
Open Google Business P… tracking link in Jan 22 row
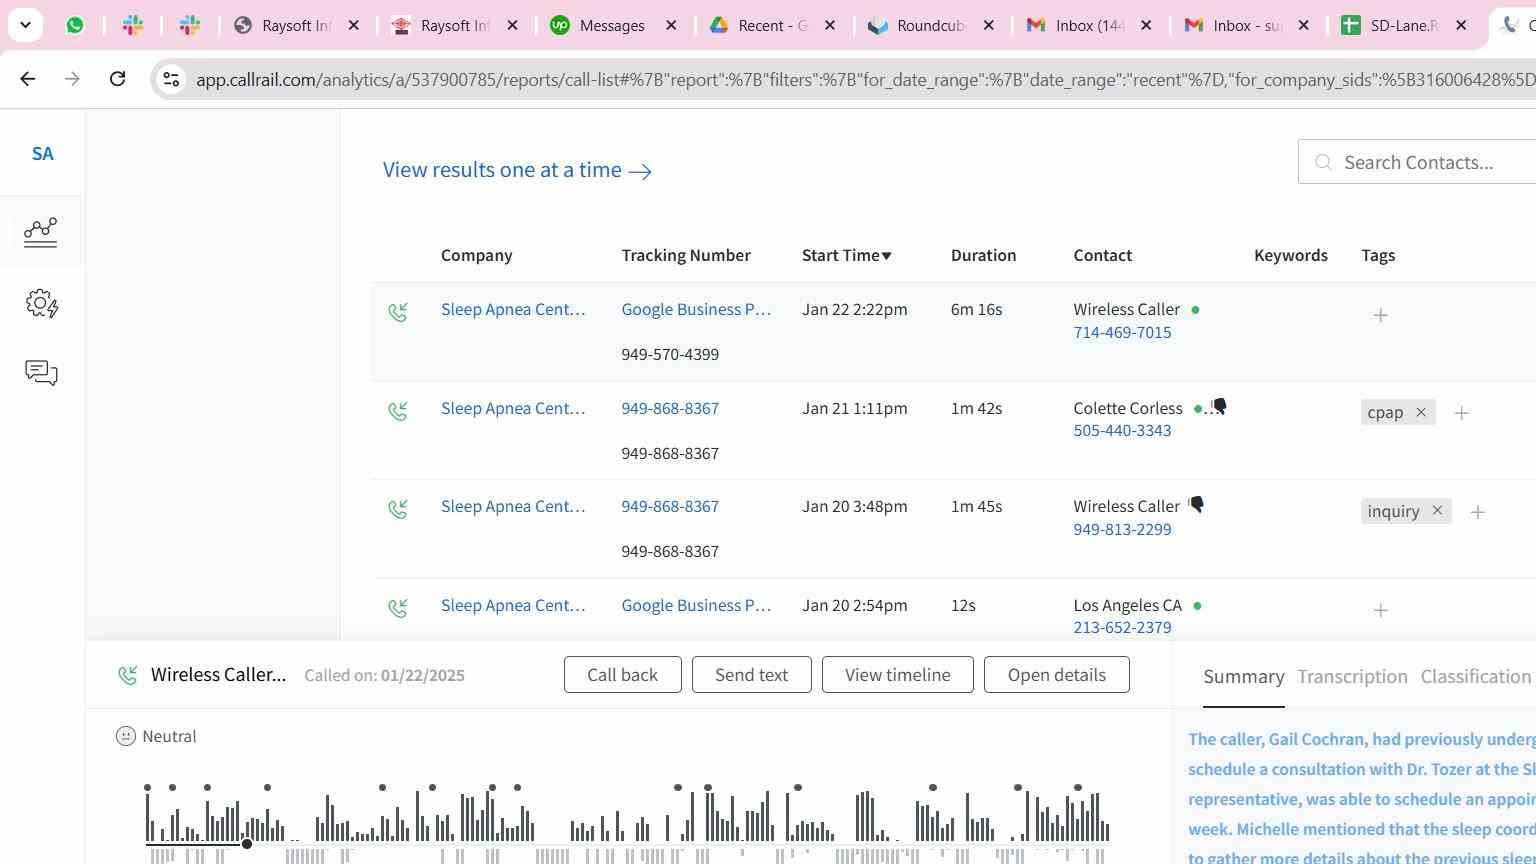(696, 309)
